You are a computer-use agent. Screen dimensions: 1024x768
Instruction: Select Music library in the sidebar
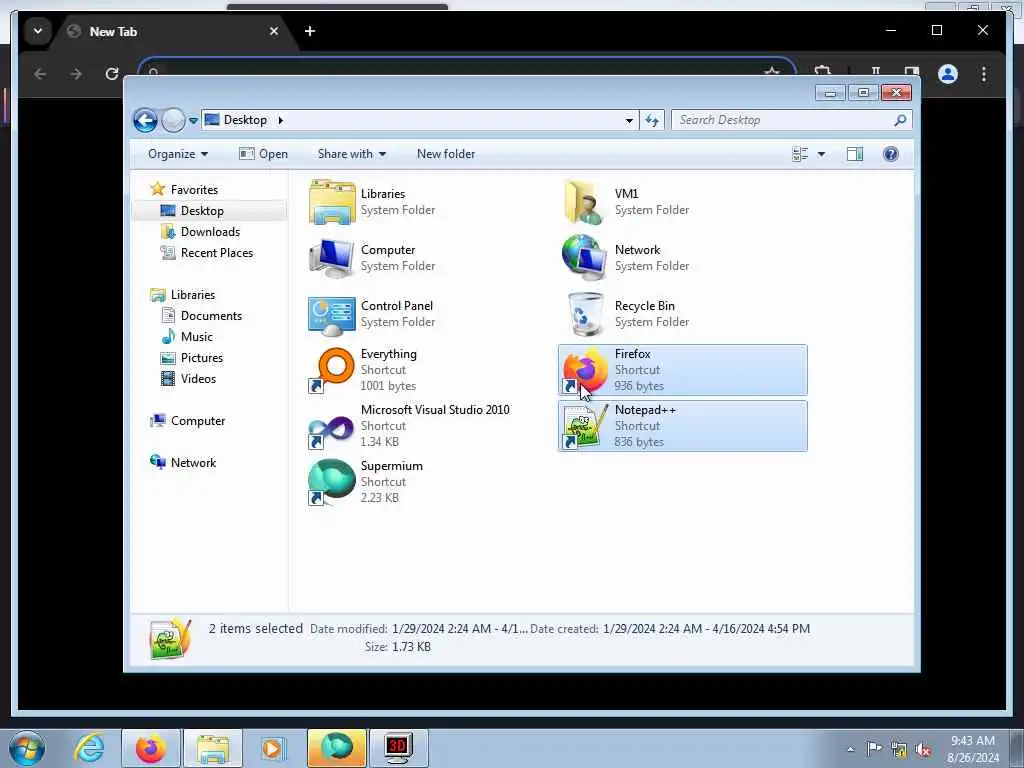coord(197,337)
